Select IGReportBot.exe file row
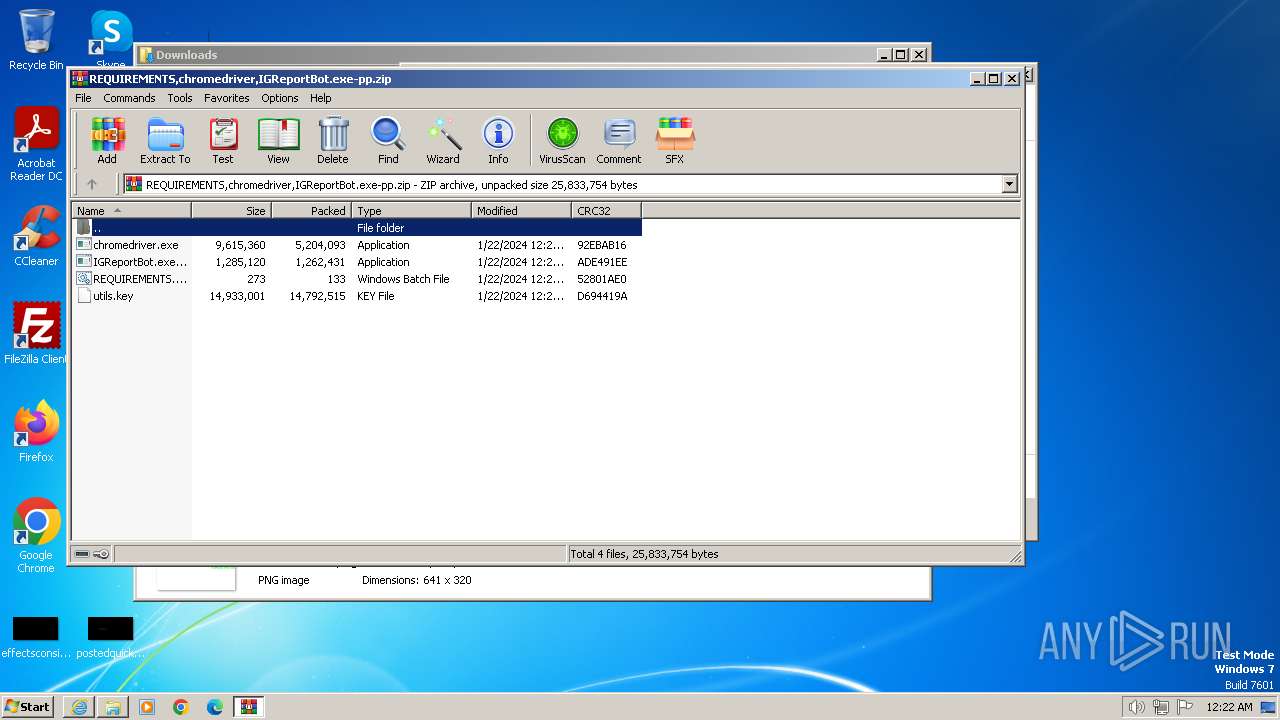 357,262
